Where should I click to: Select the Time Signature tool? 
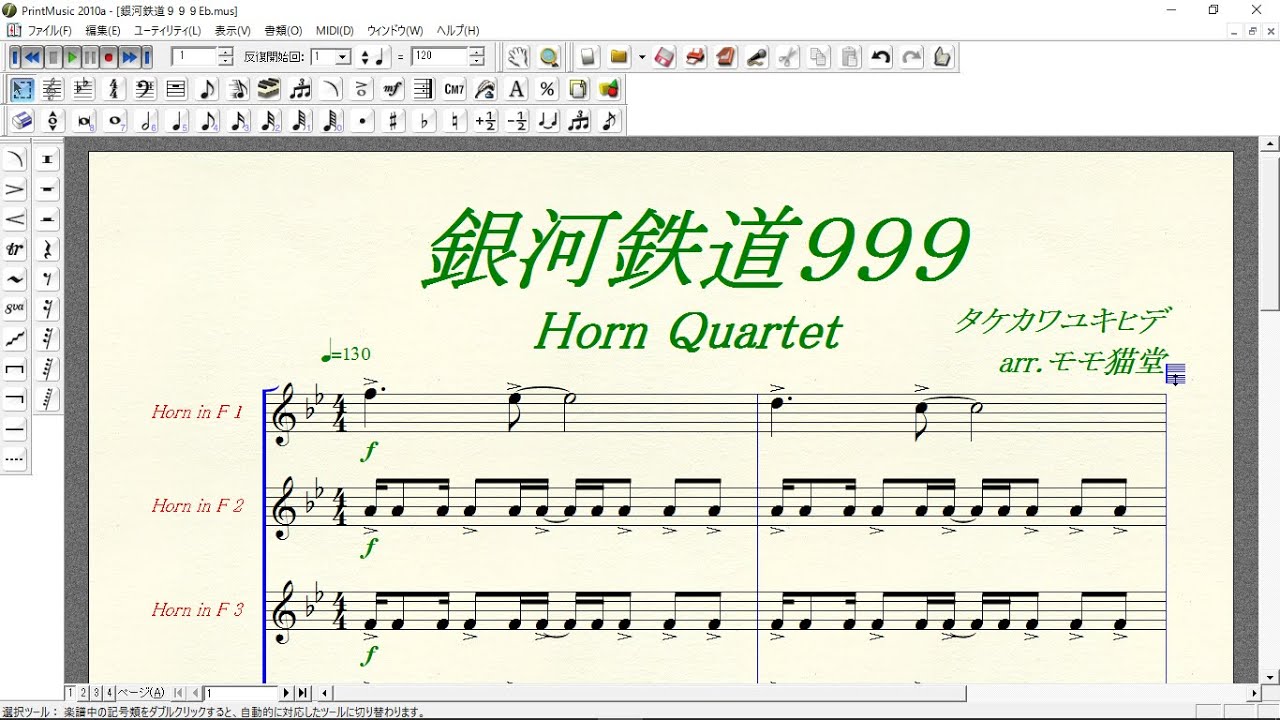(x=114, y=89)
